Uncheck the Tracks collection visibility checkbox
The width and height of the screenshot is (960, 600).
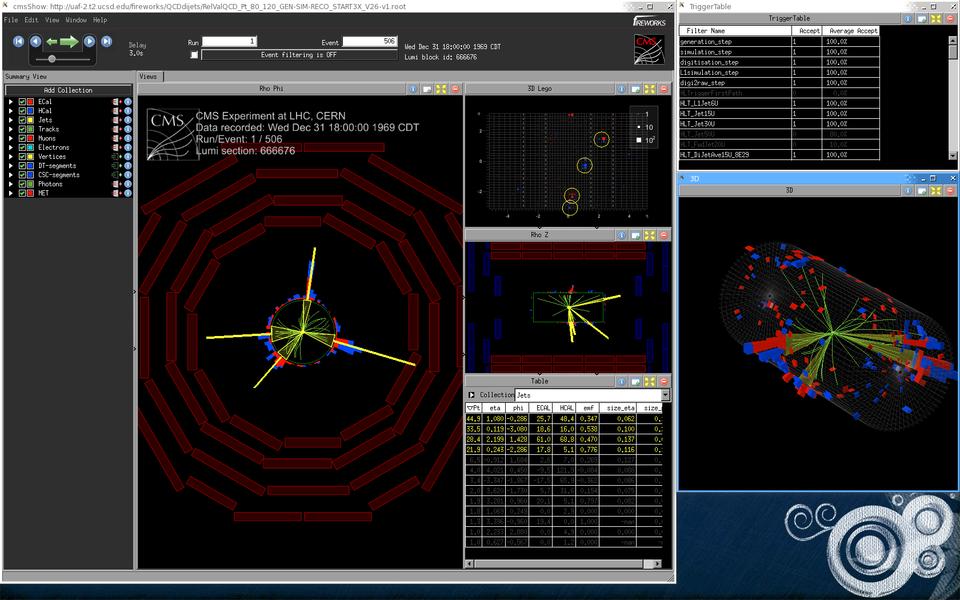[x=22, y=129]
